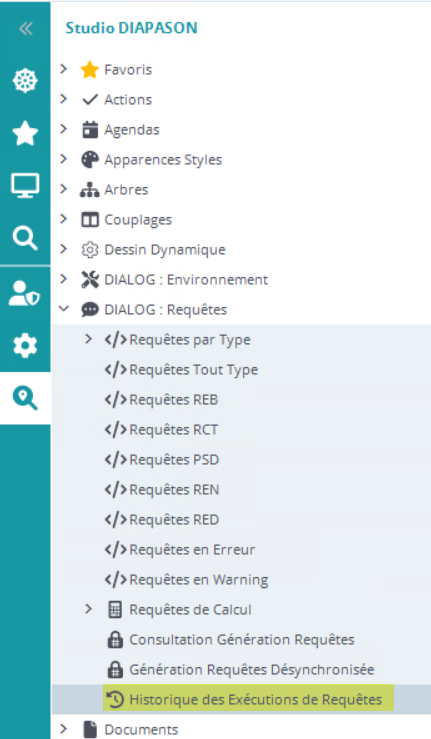Viewport: 431px width, 739px height.
Task: Open the ship wheel navigation icon
Action: tap(25, 80)
